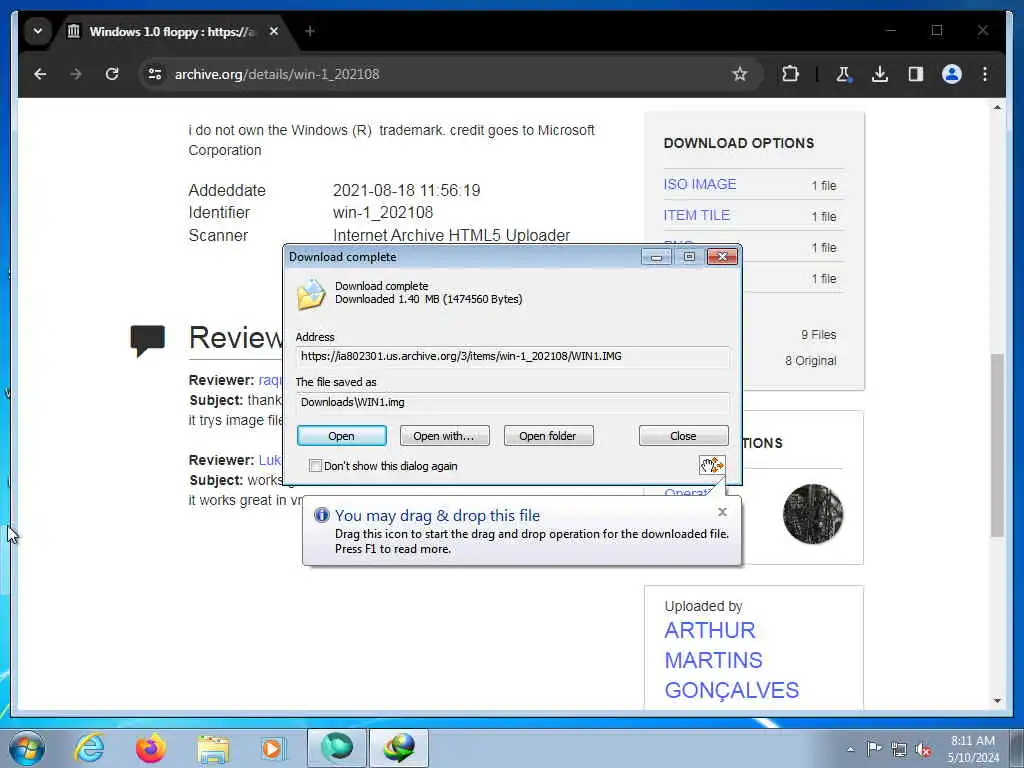Reload the archive.org page
1024x768 pixels.
coord(112,74)
